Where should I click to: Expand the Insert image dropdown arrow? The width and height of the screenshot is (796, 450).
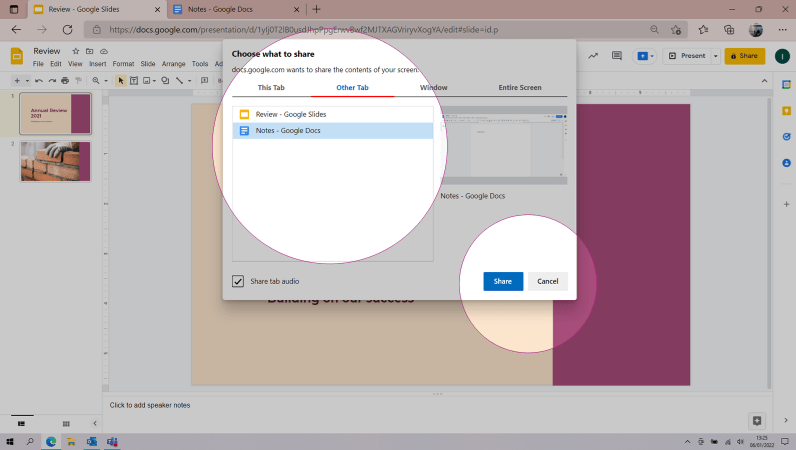[154, 80]
